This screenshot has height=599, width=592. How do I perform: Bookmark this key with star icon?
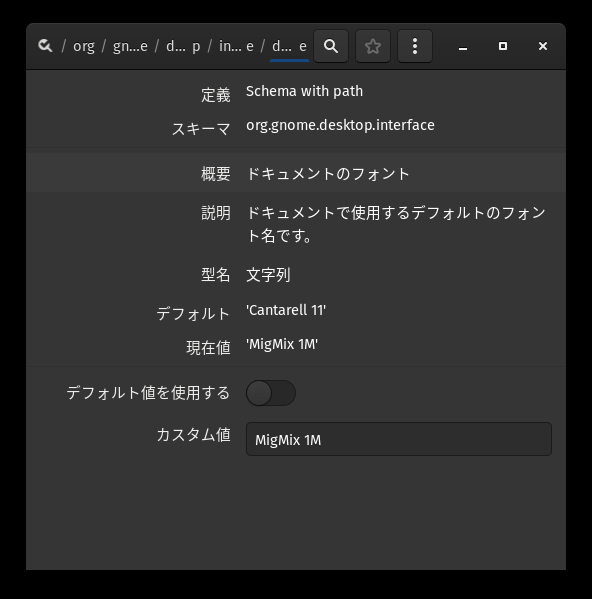click(x=373, y=46)
